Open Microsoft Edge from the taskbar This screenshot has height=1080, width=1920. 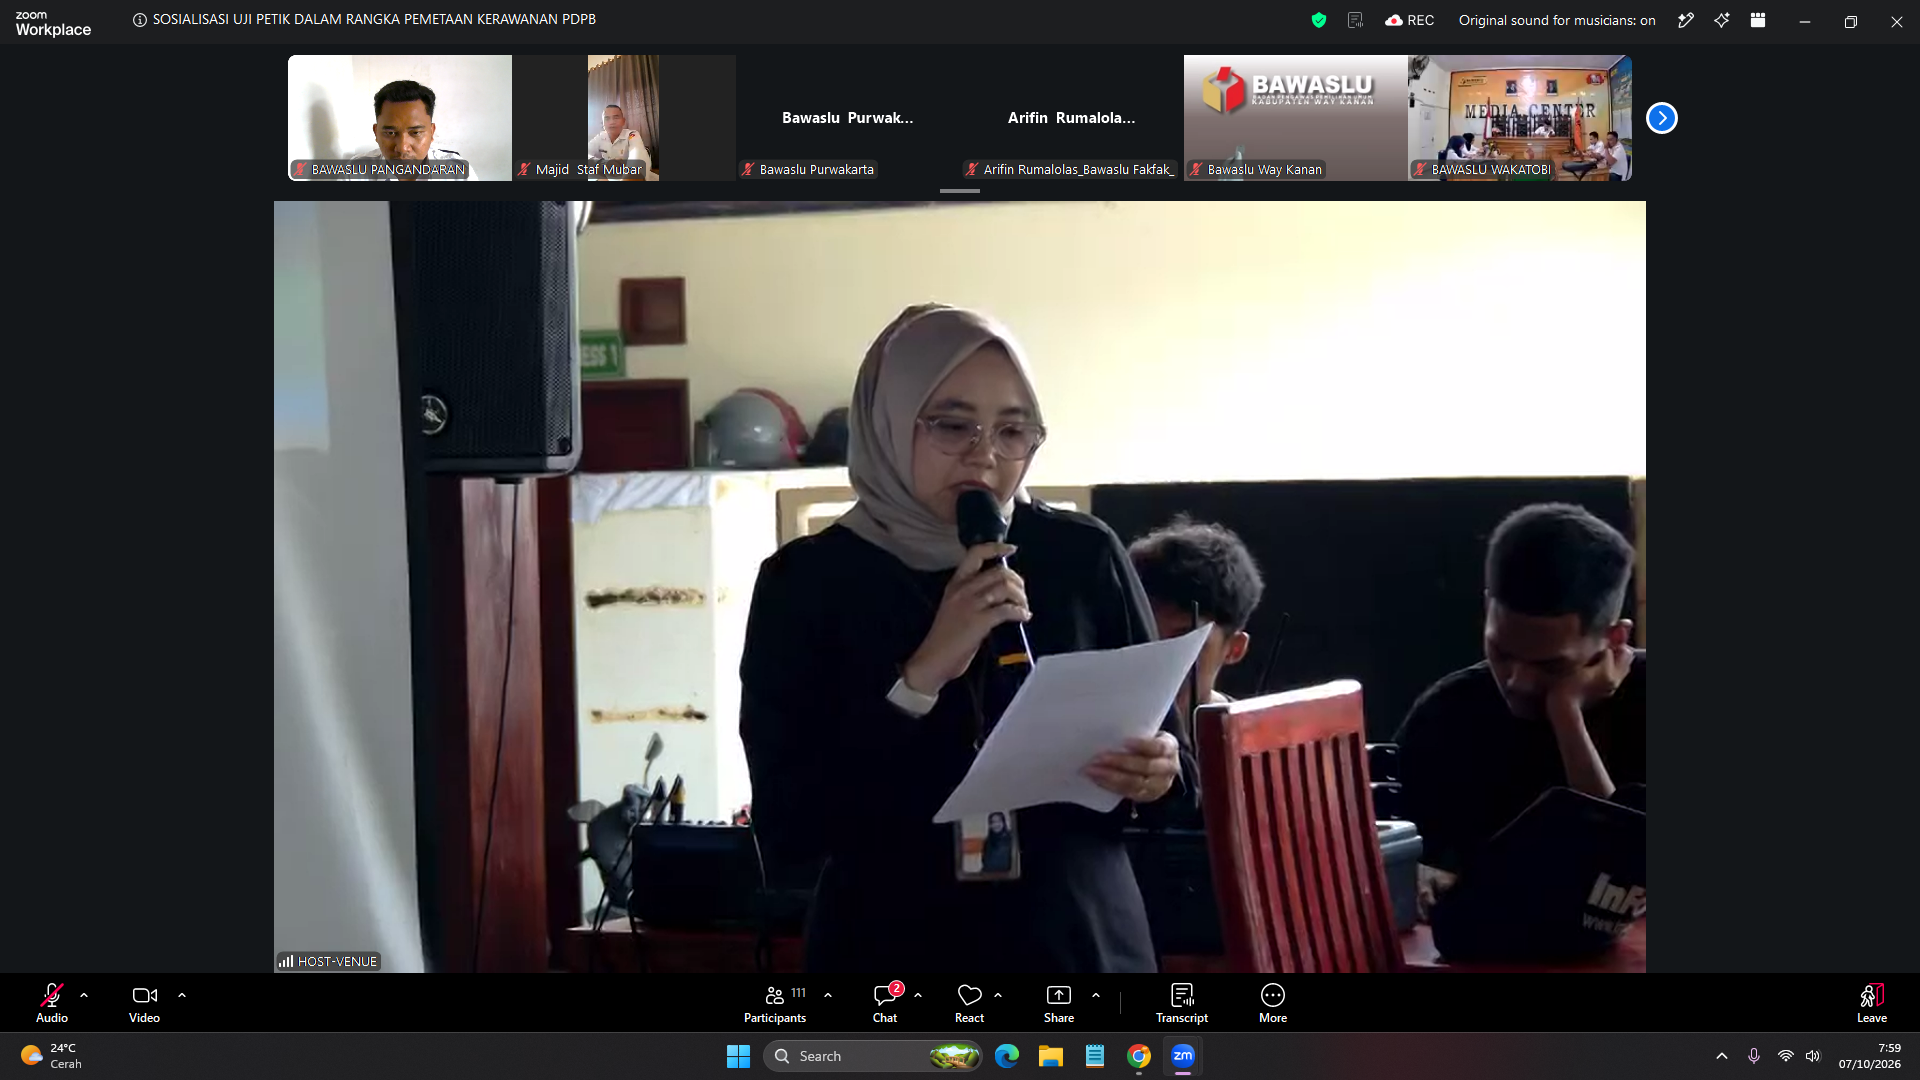(1006, 1056)
